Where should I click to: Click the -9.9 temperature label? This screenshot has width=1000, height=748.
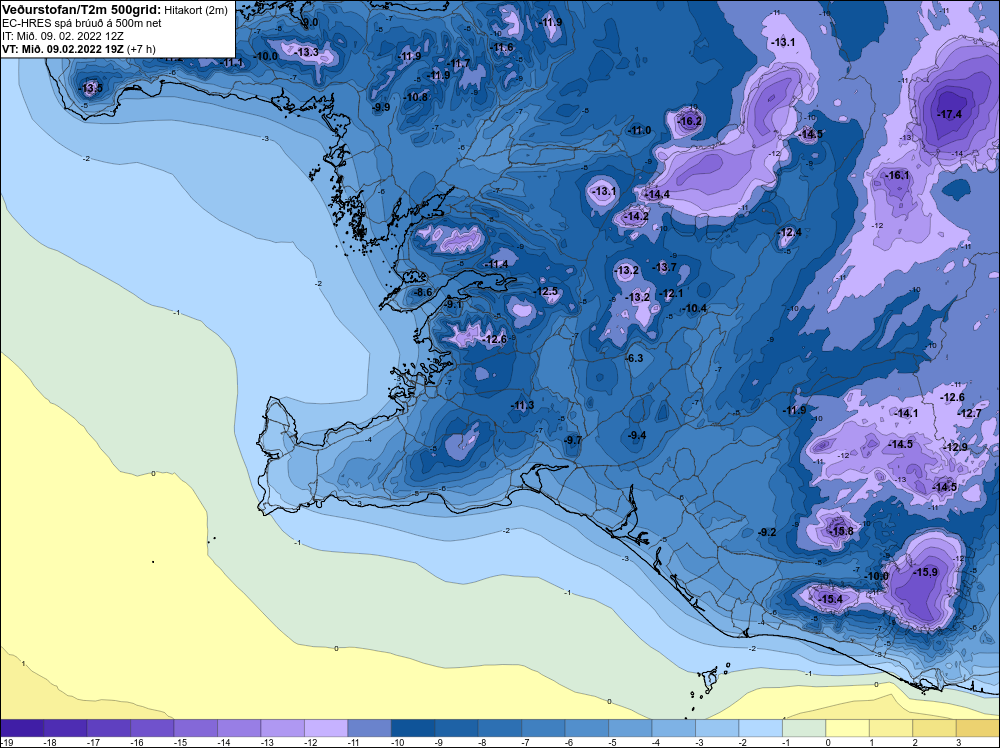(381, 107)
